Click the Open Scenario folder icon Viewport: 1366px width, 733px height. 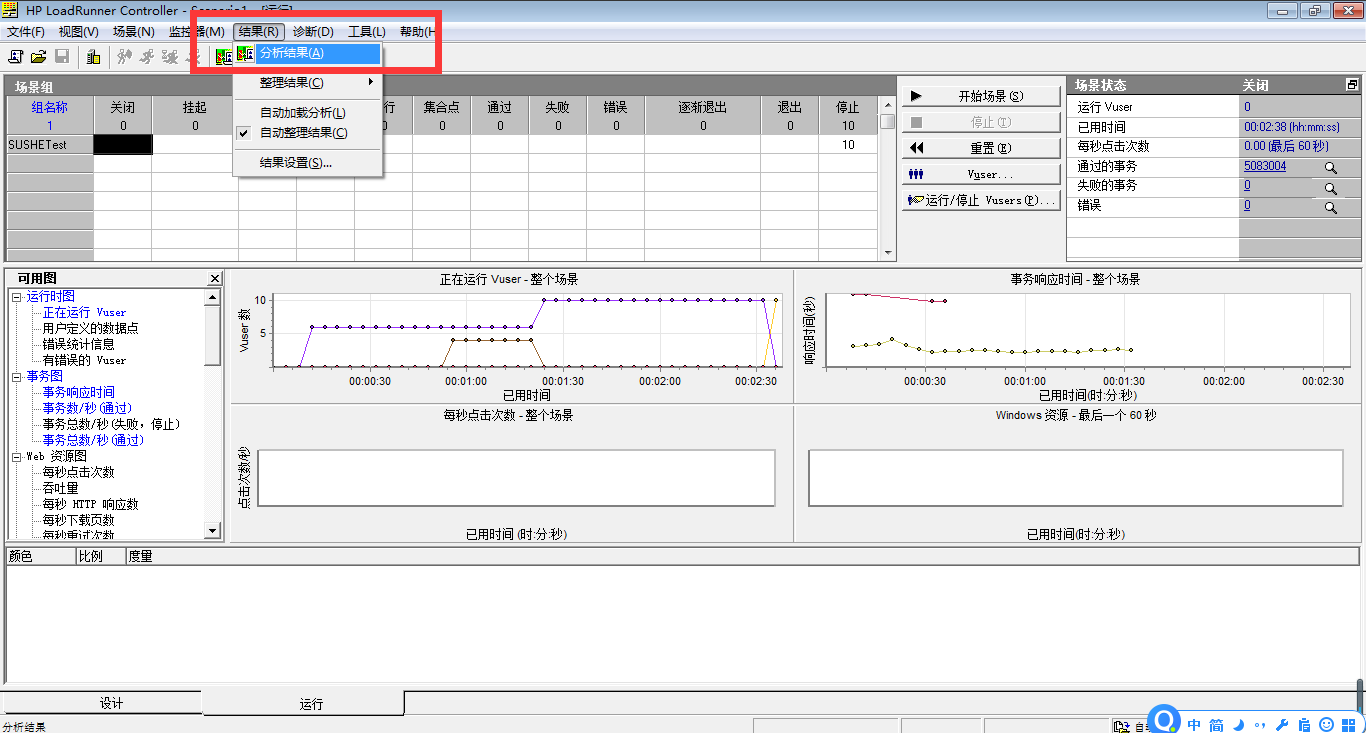click(39, 57)
